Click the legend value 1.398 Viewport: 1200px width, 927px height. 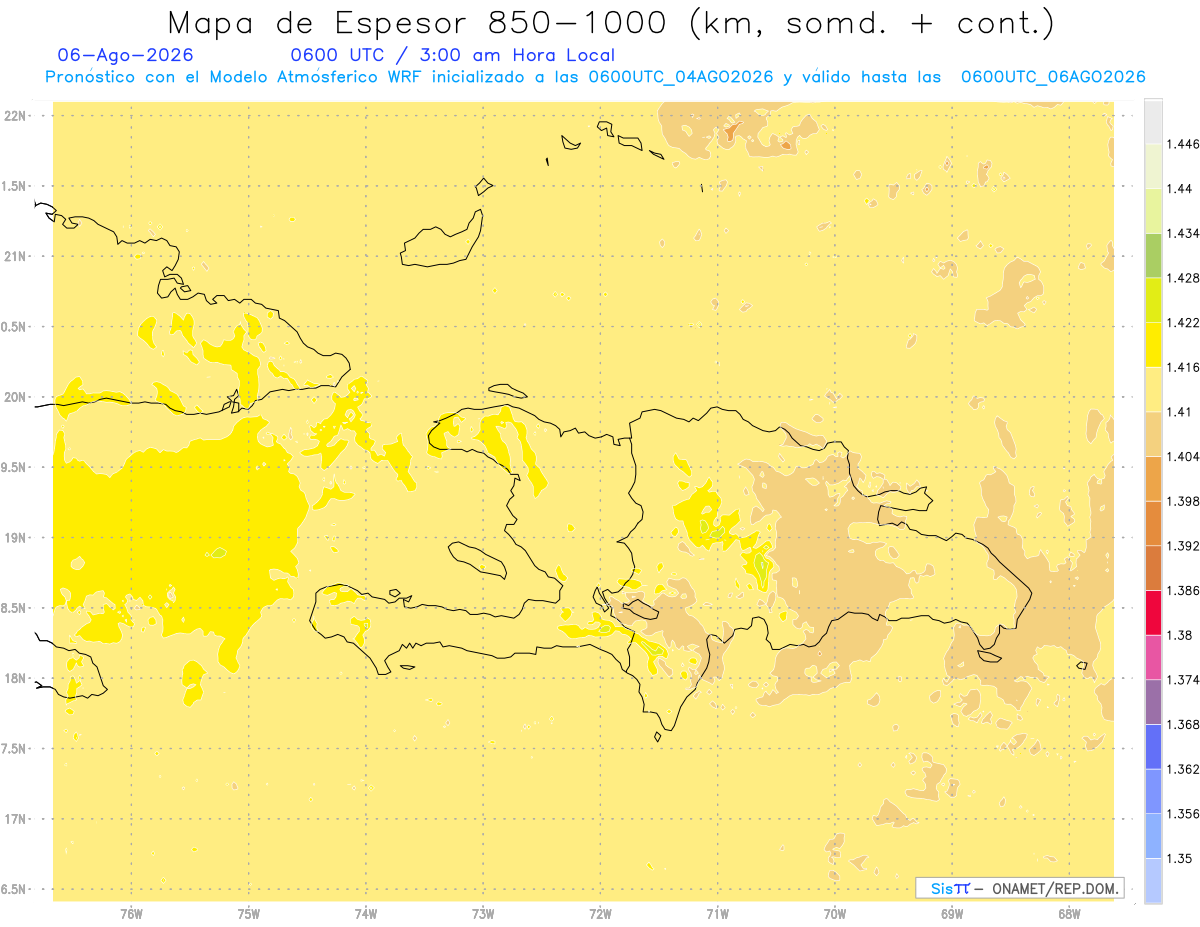(1183, 501)
